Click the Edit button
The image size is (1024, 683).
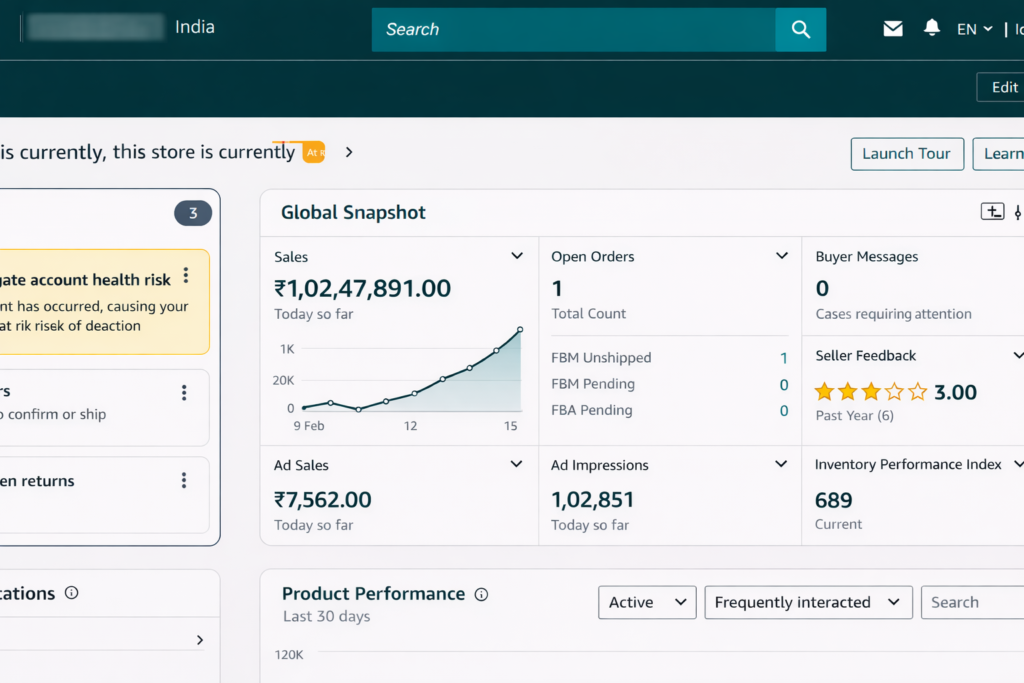pos(1002,87)
